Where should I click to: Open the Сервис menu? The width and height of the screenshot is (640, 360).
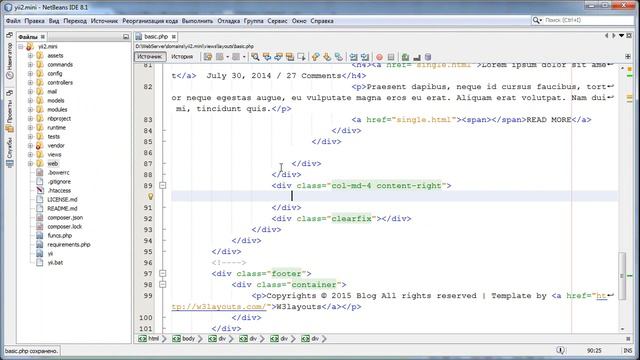(x=277, y=21)
